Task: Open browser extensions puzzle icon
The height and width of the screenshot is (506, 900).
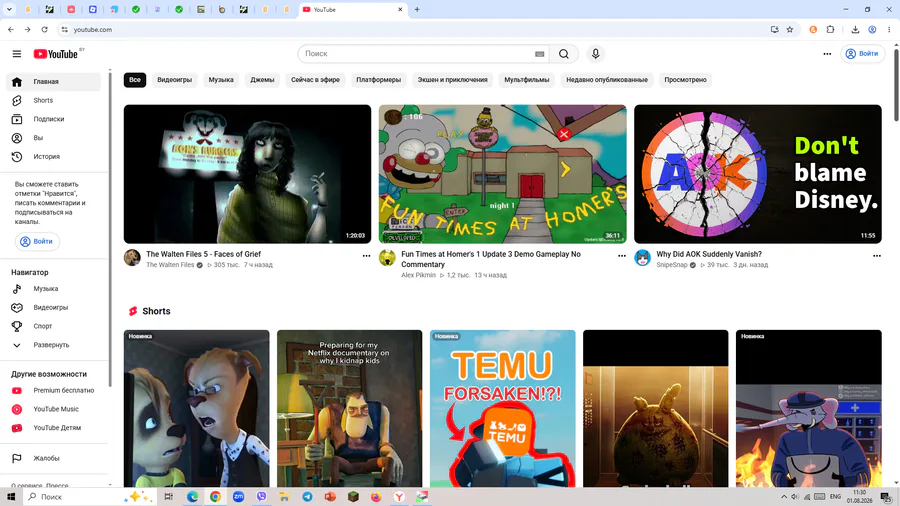Action: coord(830,29)
